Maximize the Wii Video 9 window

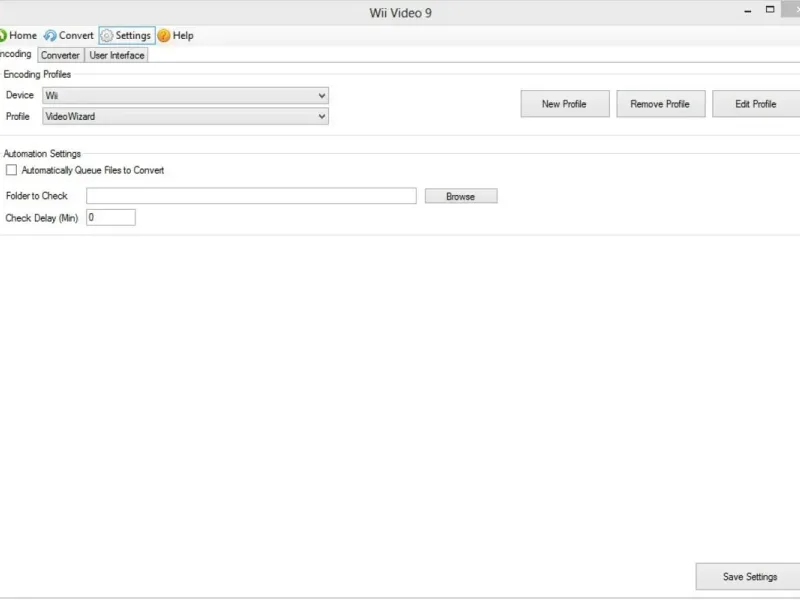tap(770, 9)
